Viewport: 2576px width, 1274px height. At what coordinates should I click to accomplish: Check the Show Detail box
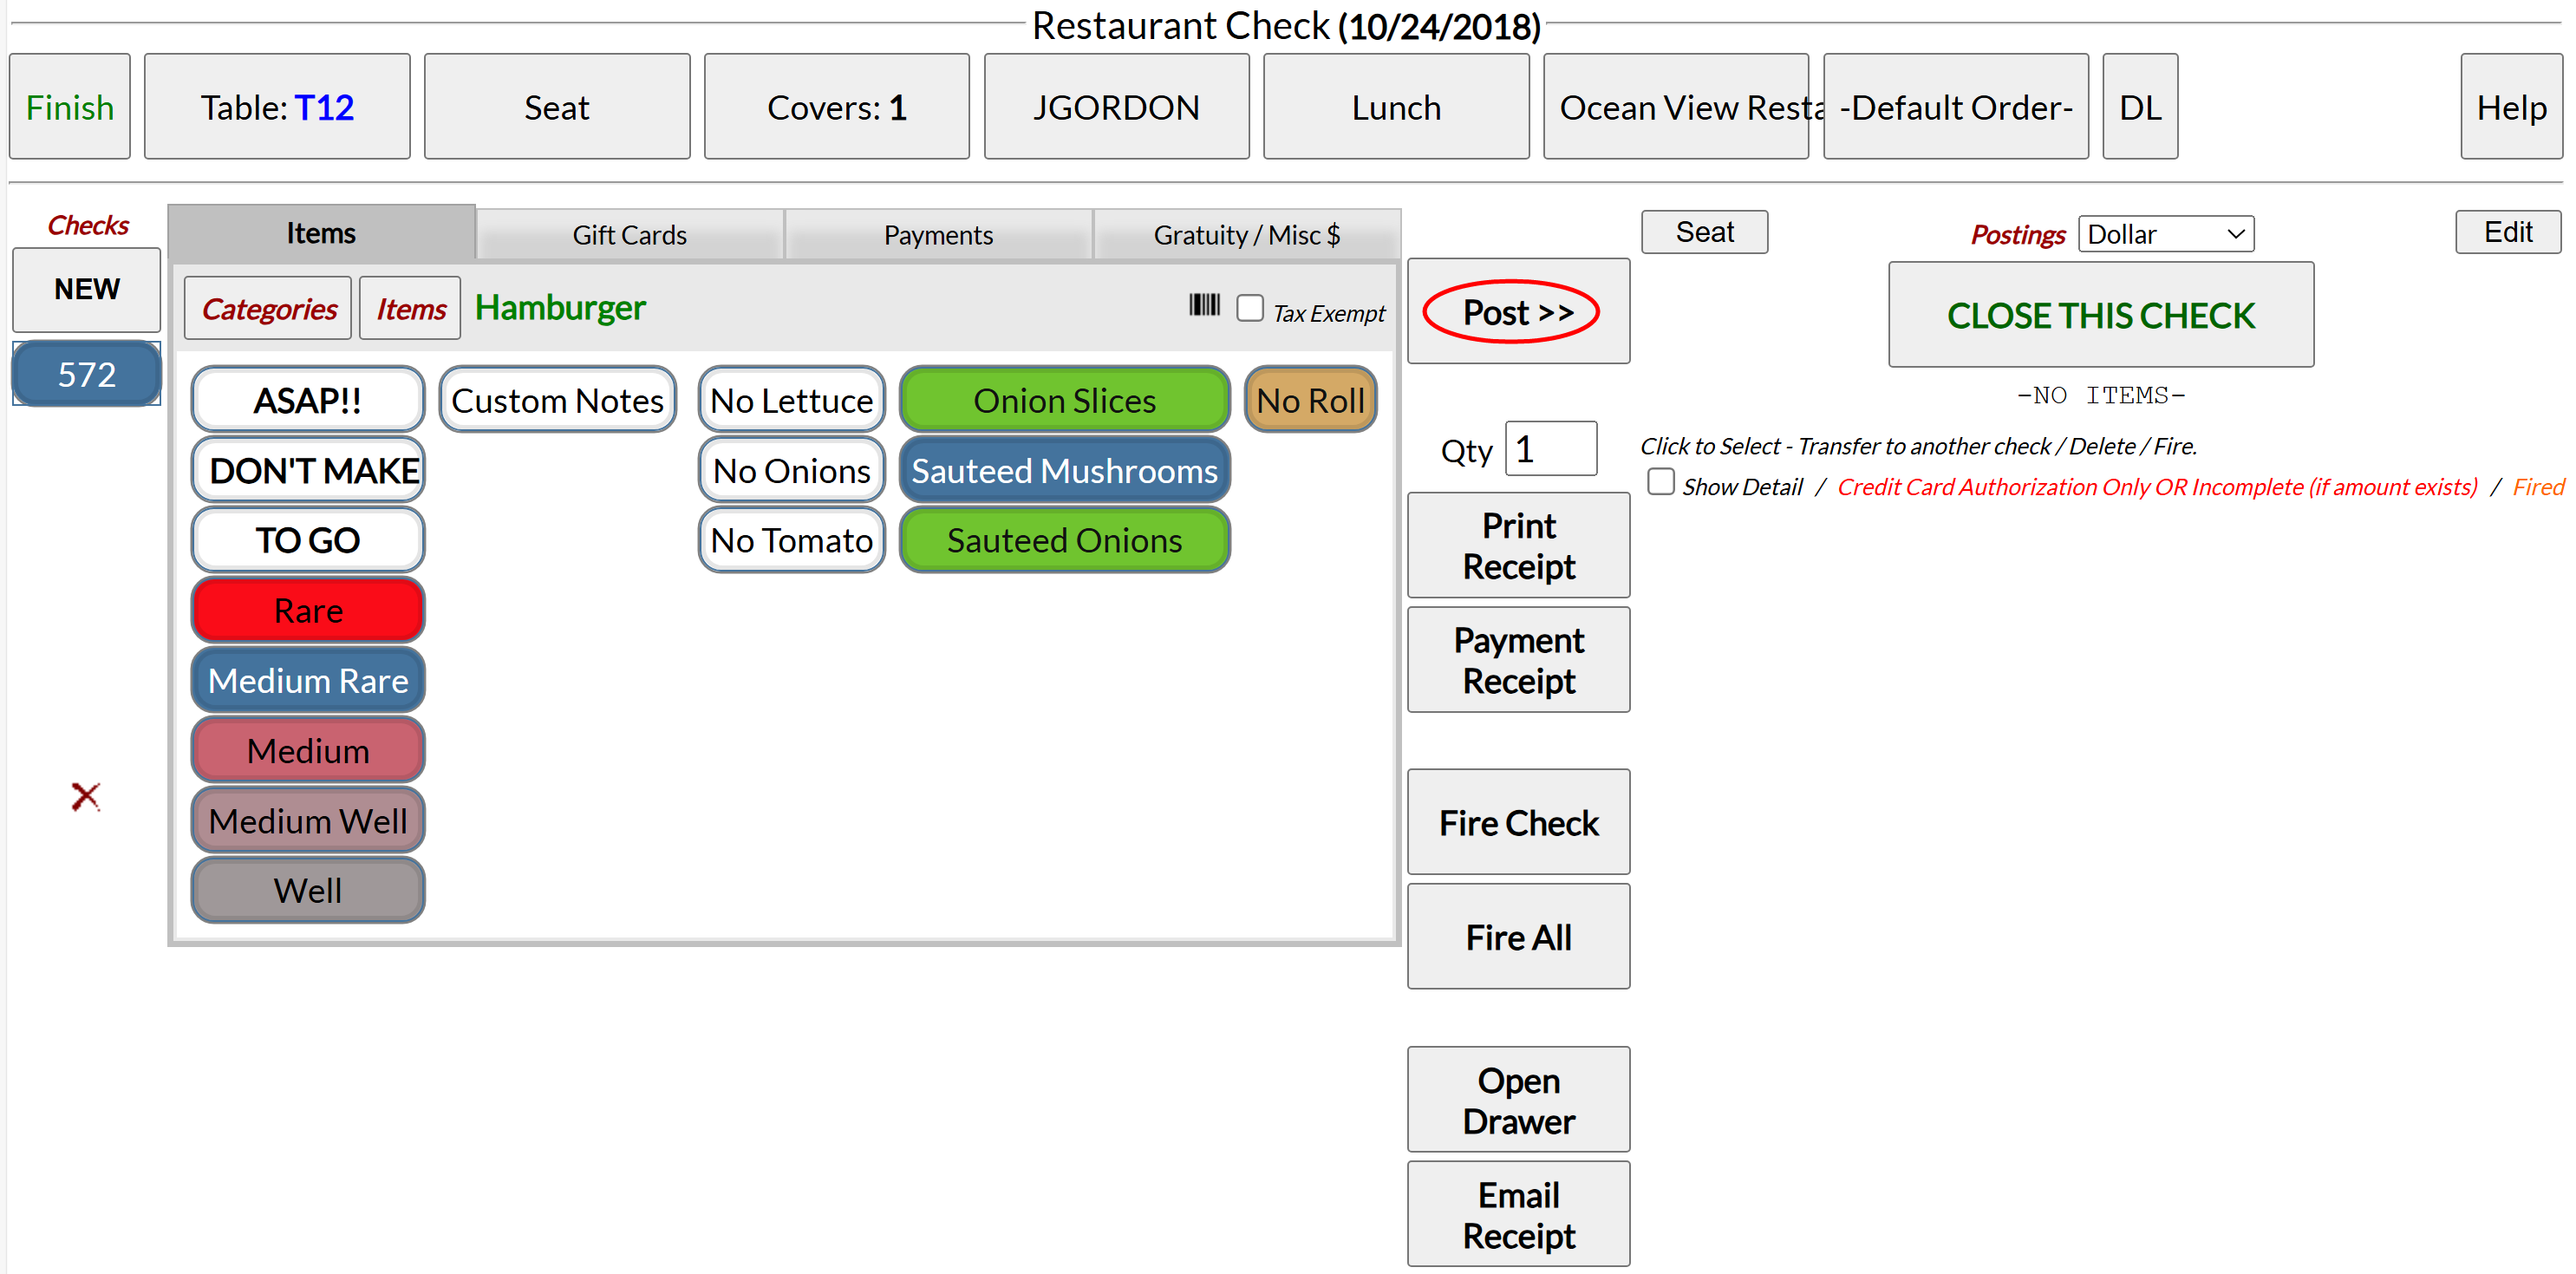coord(1660,483)
